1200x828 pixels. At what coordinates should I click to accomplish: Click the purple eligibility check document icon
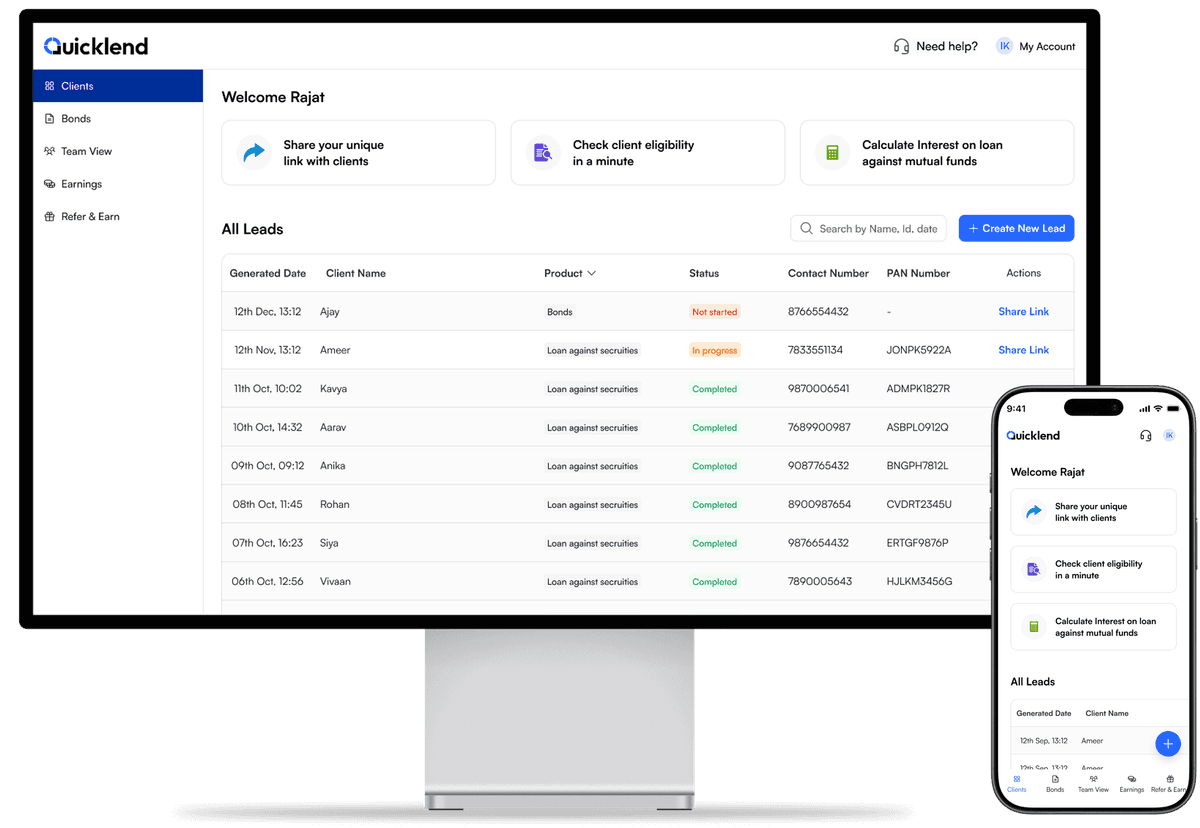pyautogui.click(x=543, y=153)
